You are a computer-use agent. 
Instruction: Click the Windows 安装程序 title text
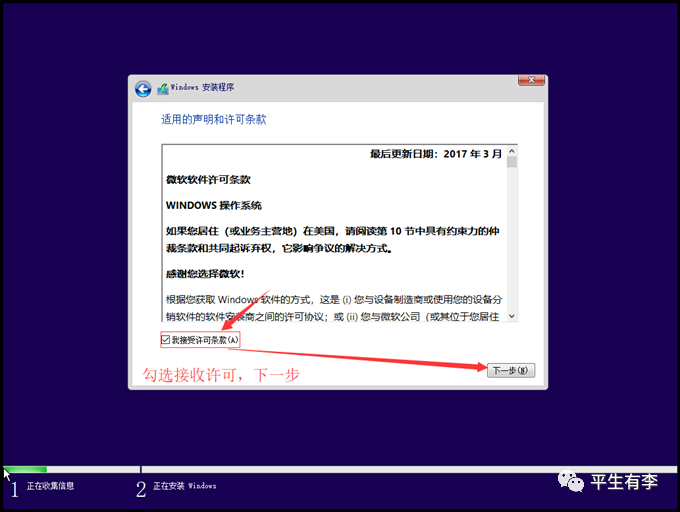[x=202, y=87]
